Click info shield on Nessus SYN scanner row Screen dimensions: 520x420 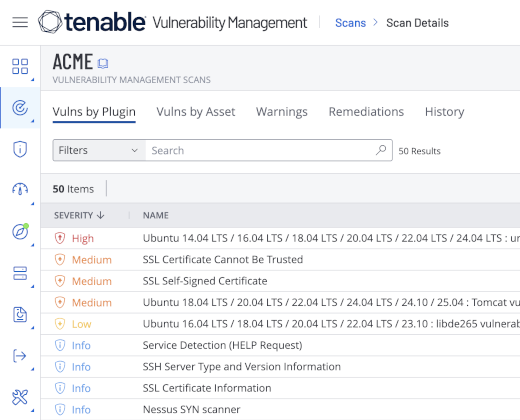(60, 409)
